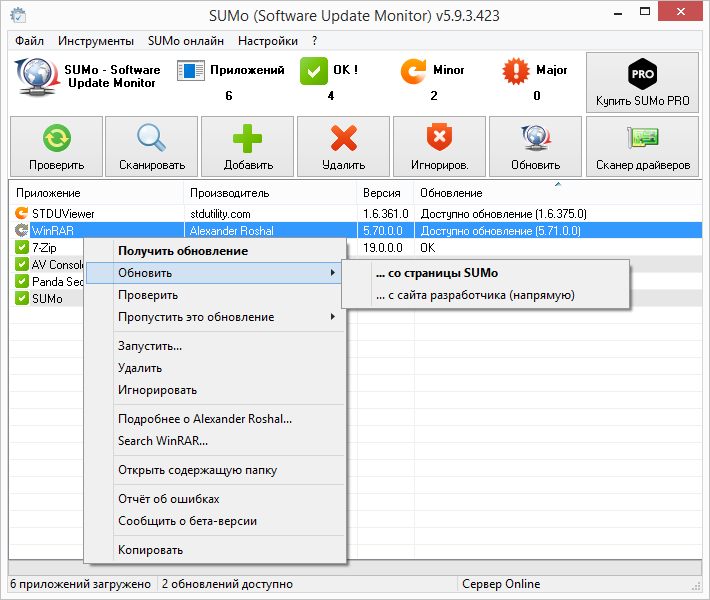
Task: Choose Игнорировать in the context menu
Action: [x=216, y=390]
